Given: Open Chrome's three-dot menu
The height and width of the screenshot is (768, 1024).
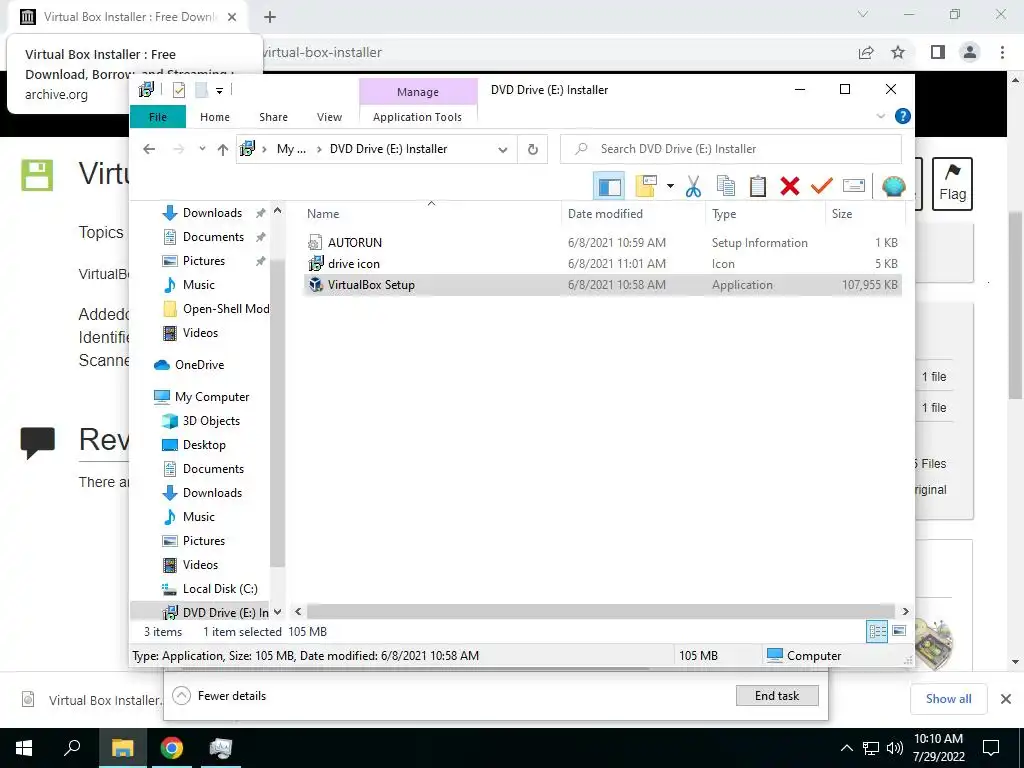Looking at the screenshot, I should [x=1002, y=52].
